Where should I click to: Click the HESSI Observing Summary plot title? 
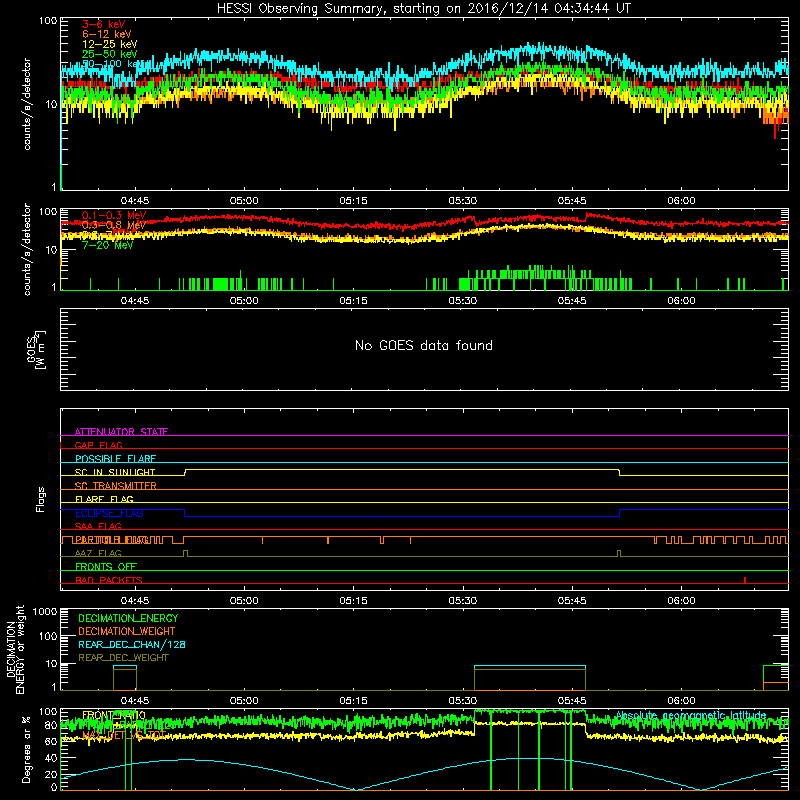(x=423, y=9)
